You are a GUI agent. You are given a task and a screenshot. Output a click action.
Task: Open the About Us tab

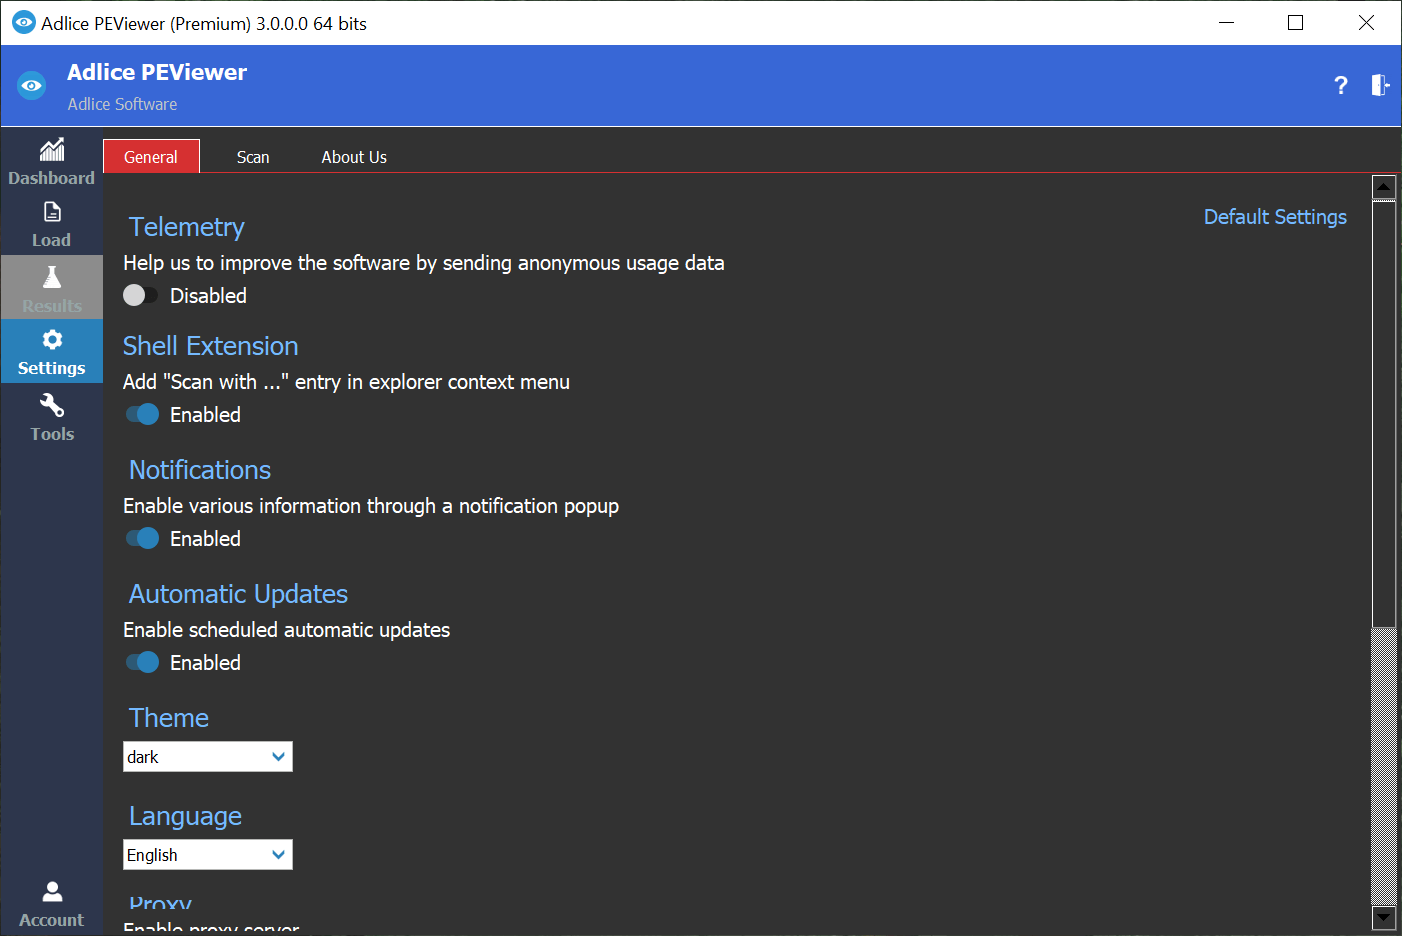pos(354,157)
